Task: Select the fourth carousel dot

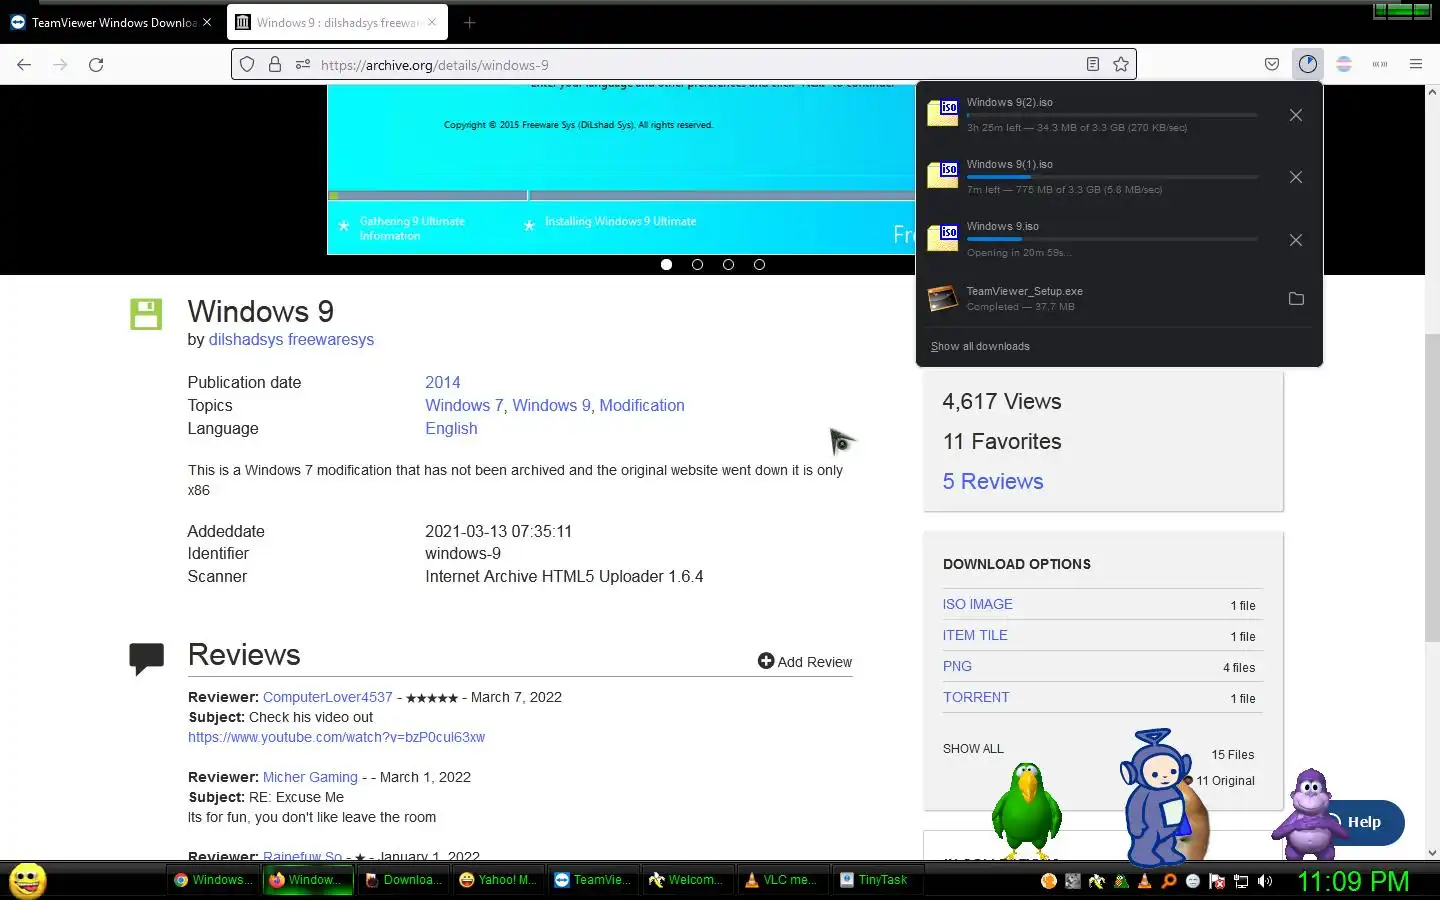Action: click(x=759, y=265)
